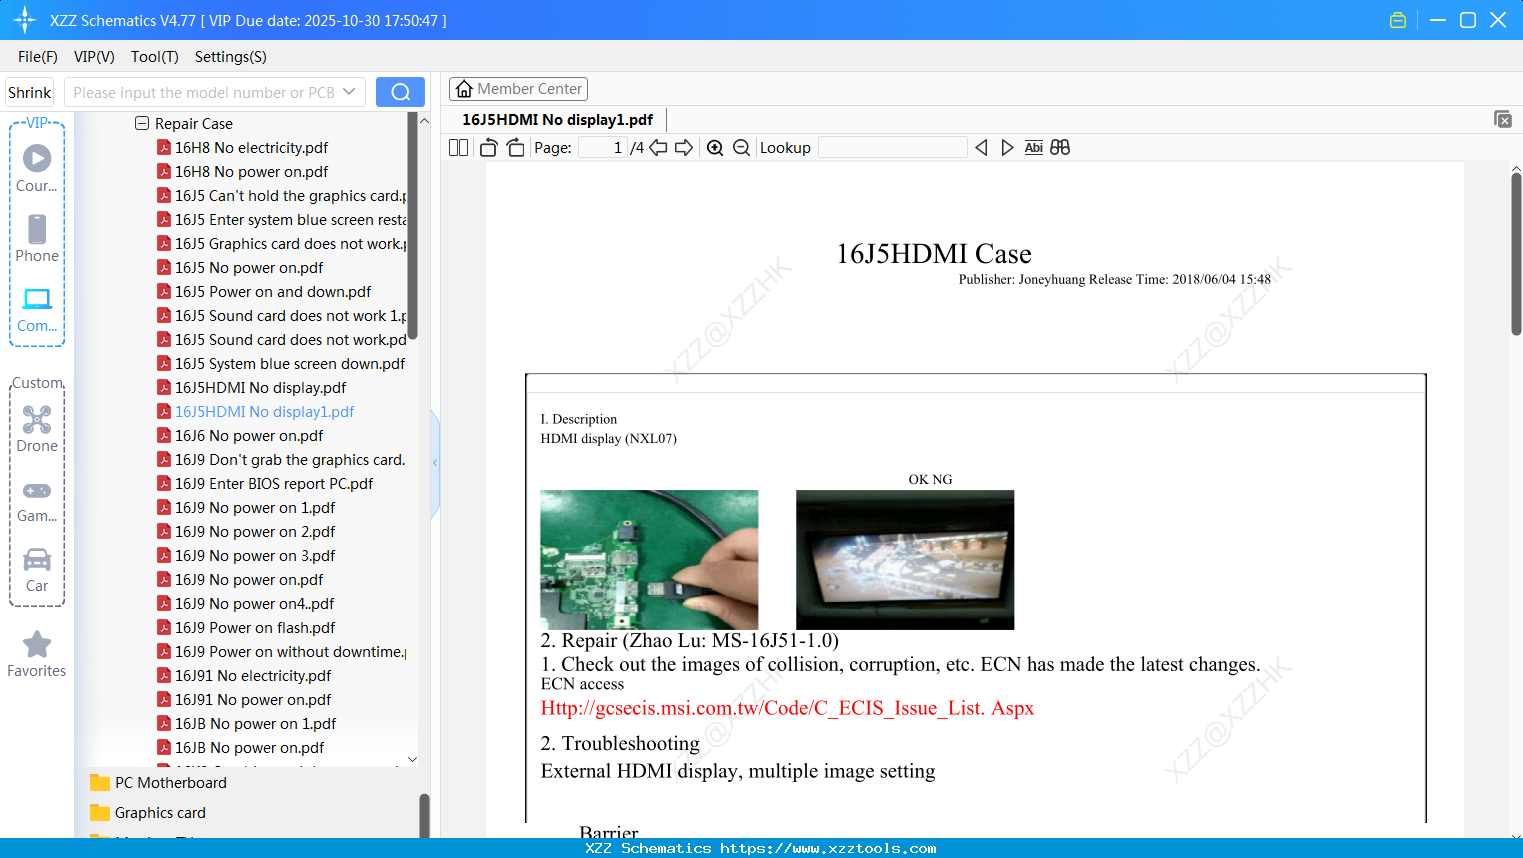The height and width of the screenshot is (858, 1523).
Task: Click the Page number field
Action: [603, 148]
